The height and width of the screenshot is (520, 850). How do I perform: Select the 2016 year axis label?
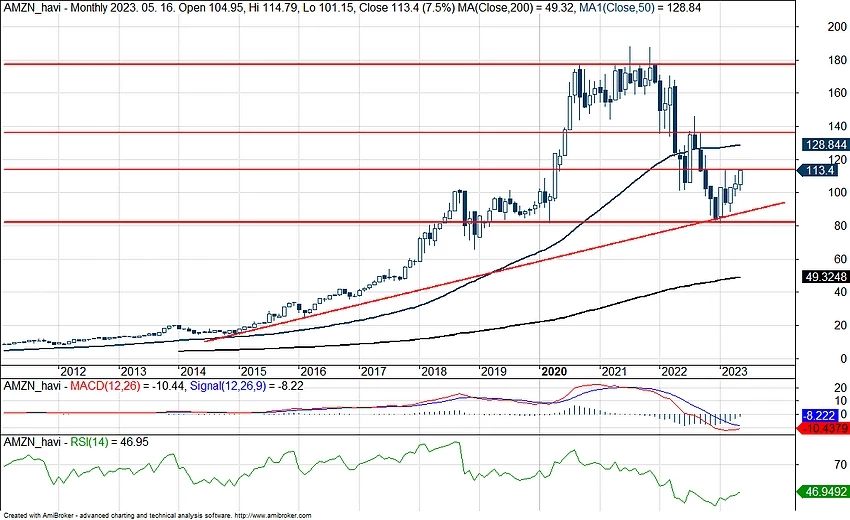coord(313,371)
